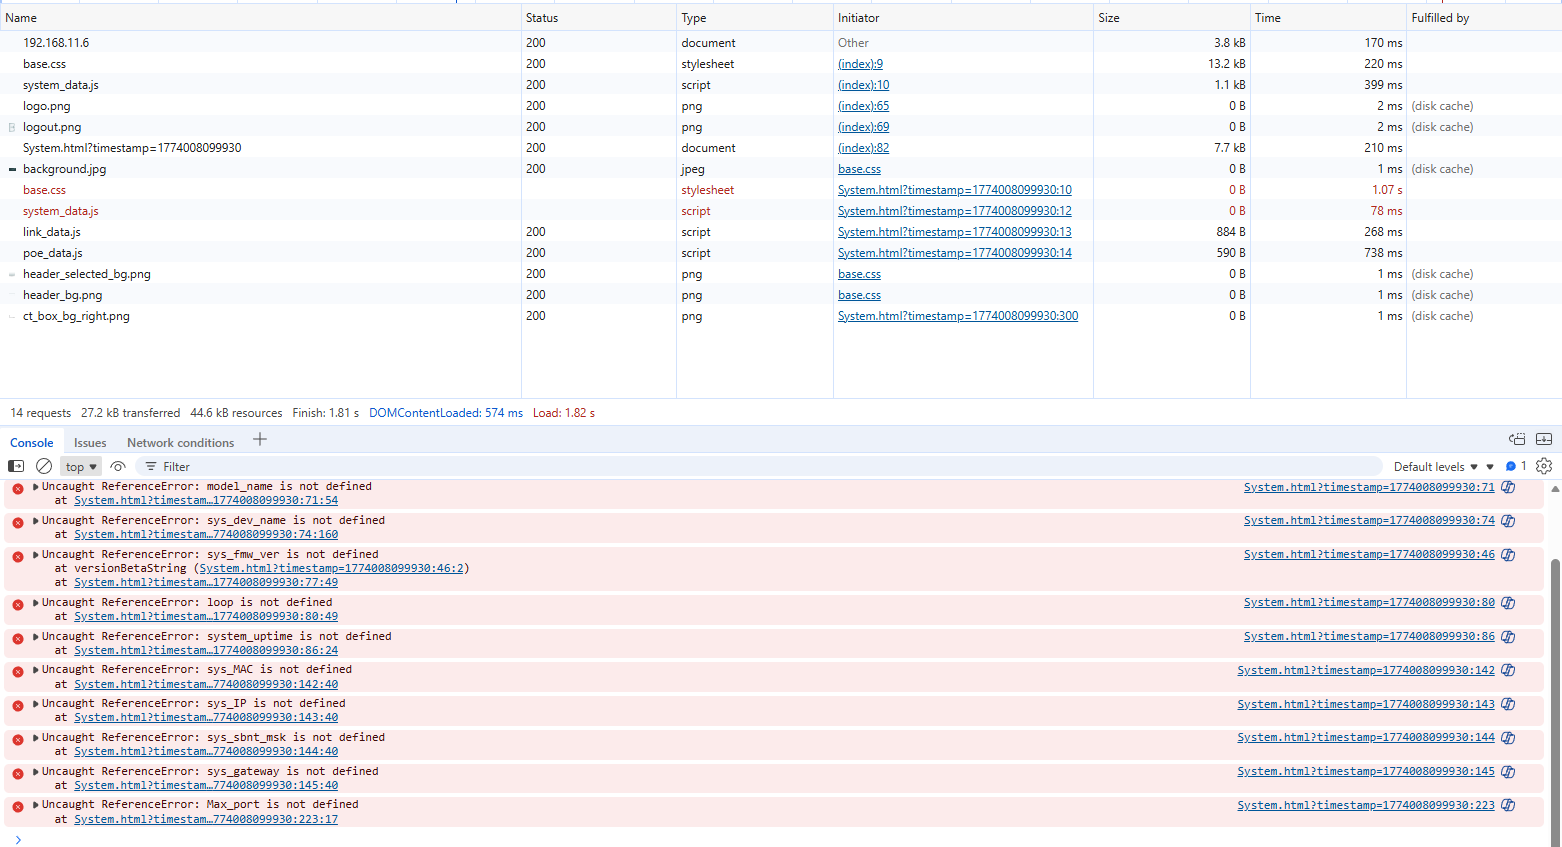This screenshot has height=847, width=1562.
Task: Follow the versionBetaString stack link 46:2
Action: (331, 568)
